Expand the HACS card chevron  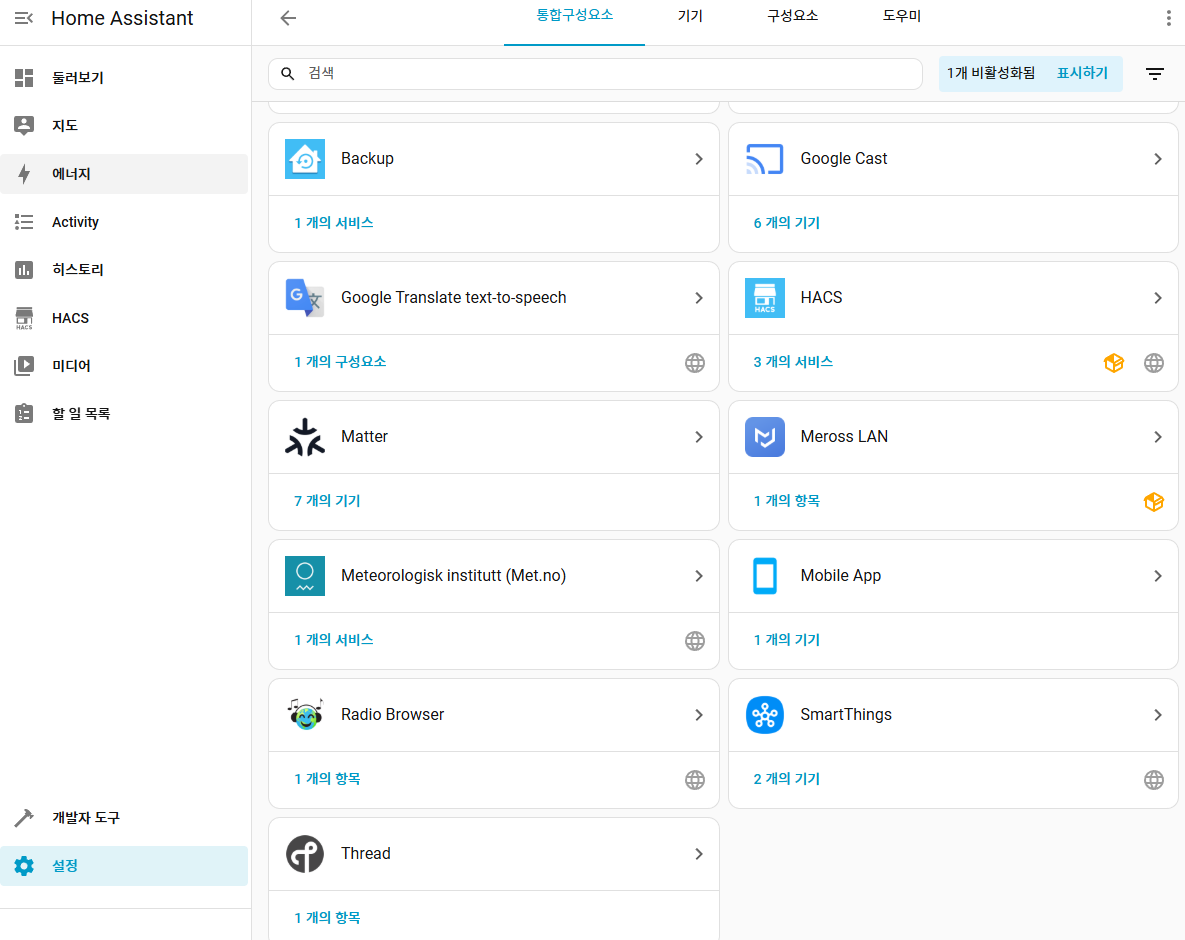1158,298
